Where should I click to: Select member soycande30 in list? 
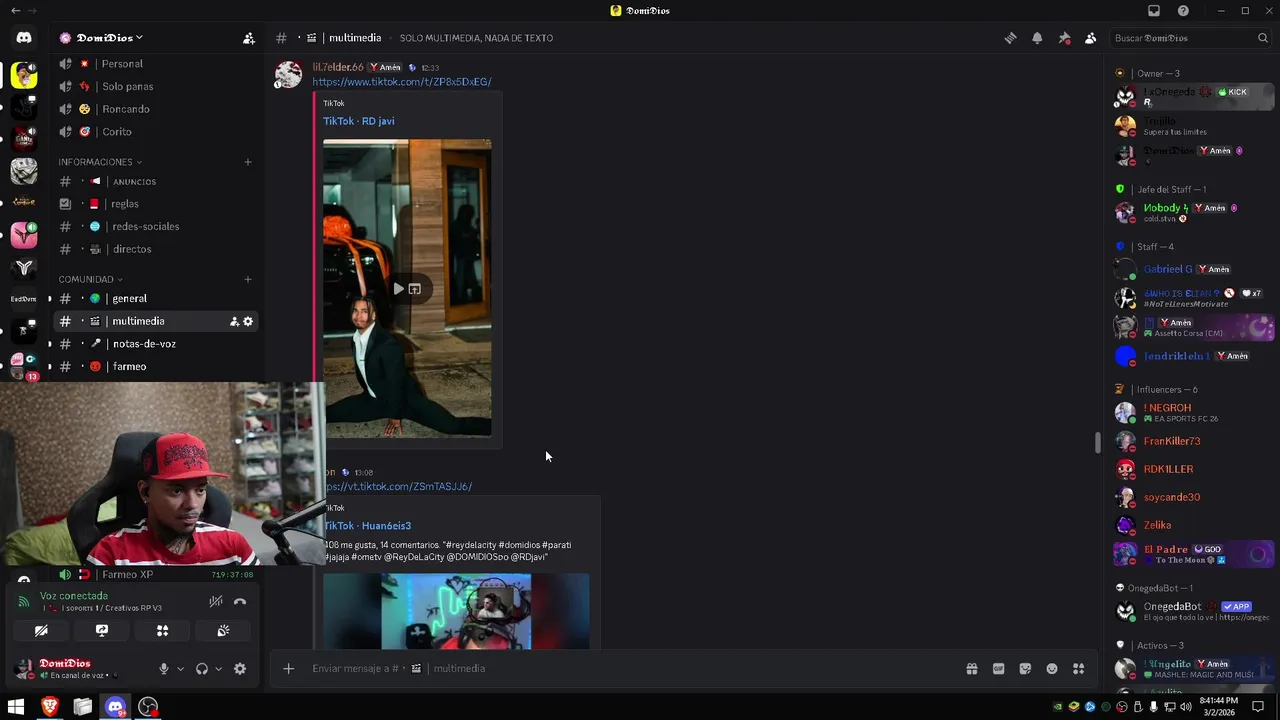pyautogui.click(x=1194, y=497)
